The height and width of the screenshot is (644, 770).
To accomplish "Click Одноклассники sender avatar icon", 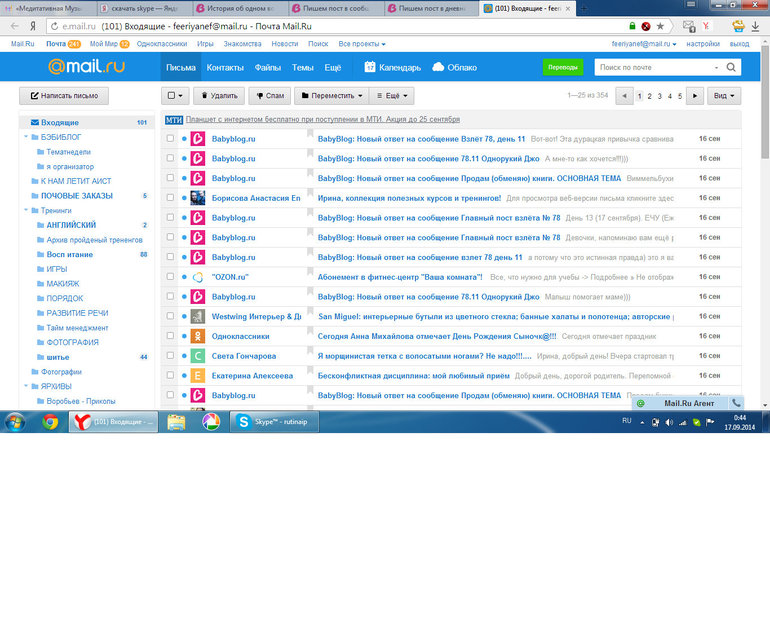I will [198, 336].
